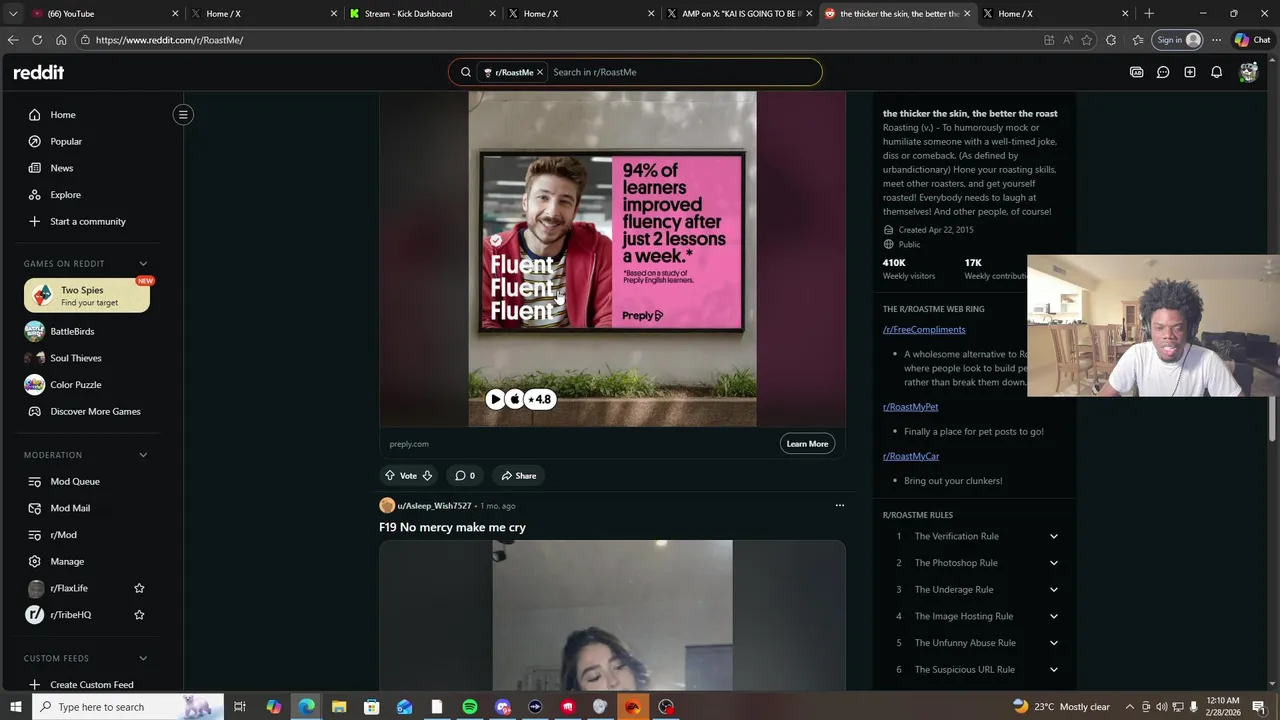
Task: Downvote the Preply ad post
Action: point(427,476)
